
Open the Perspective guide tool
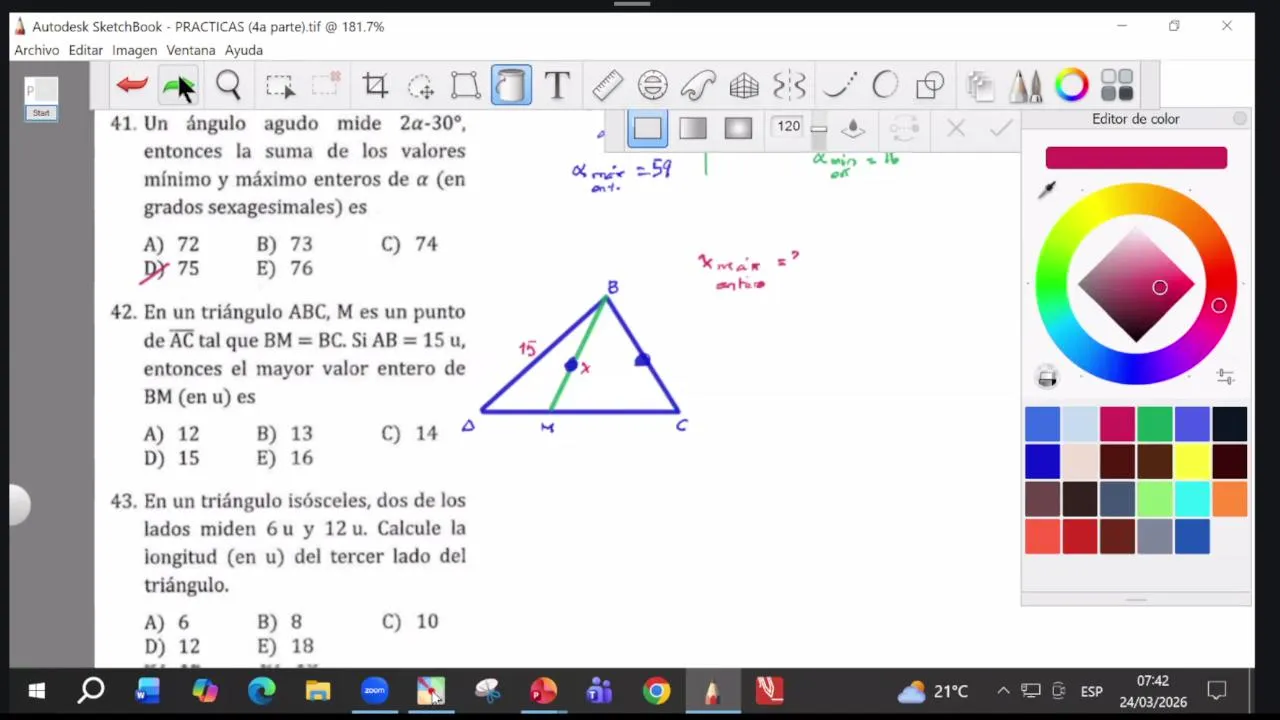click(744, 86)
